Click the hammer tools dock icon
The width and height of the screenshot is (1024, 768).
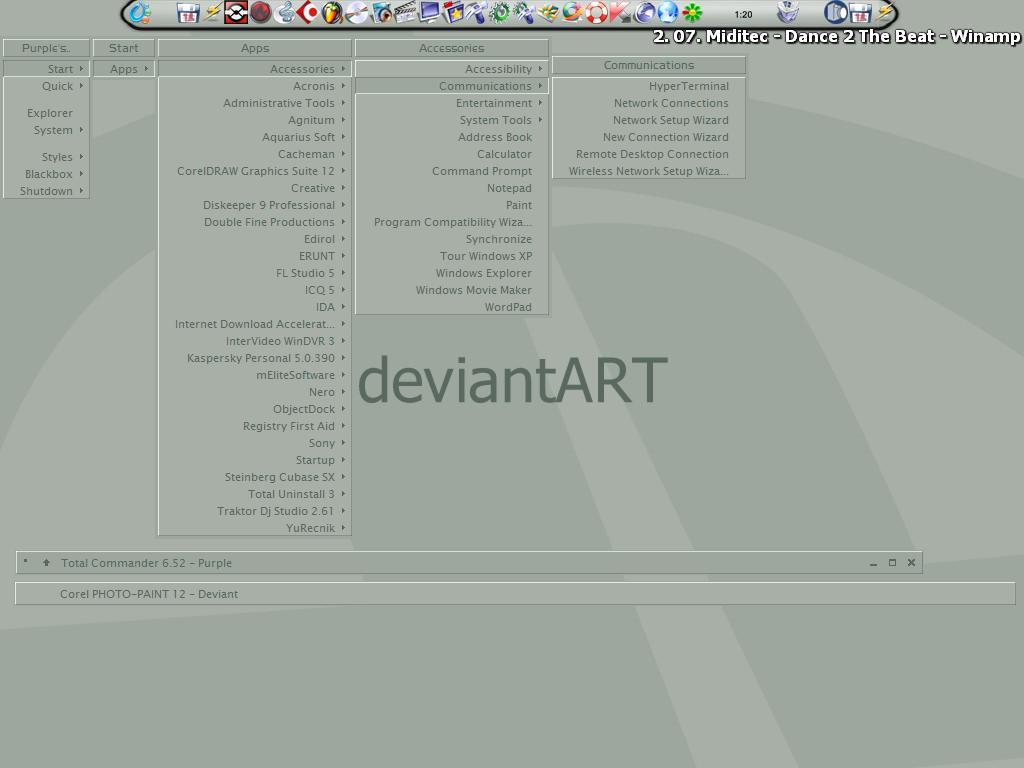click(477, 13)
